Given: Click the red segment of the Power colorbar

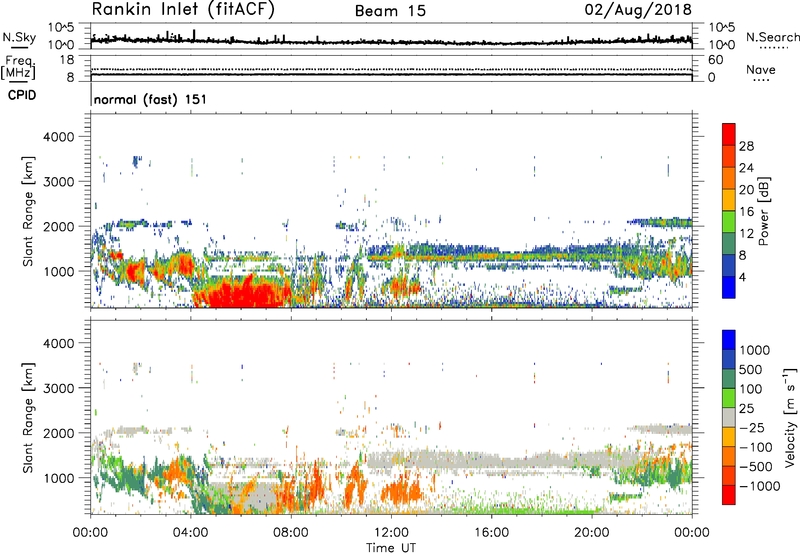Looking at the screenshot, I should [729, 134].
